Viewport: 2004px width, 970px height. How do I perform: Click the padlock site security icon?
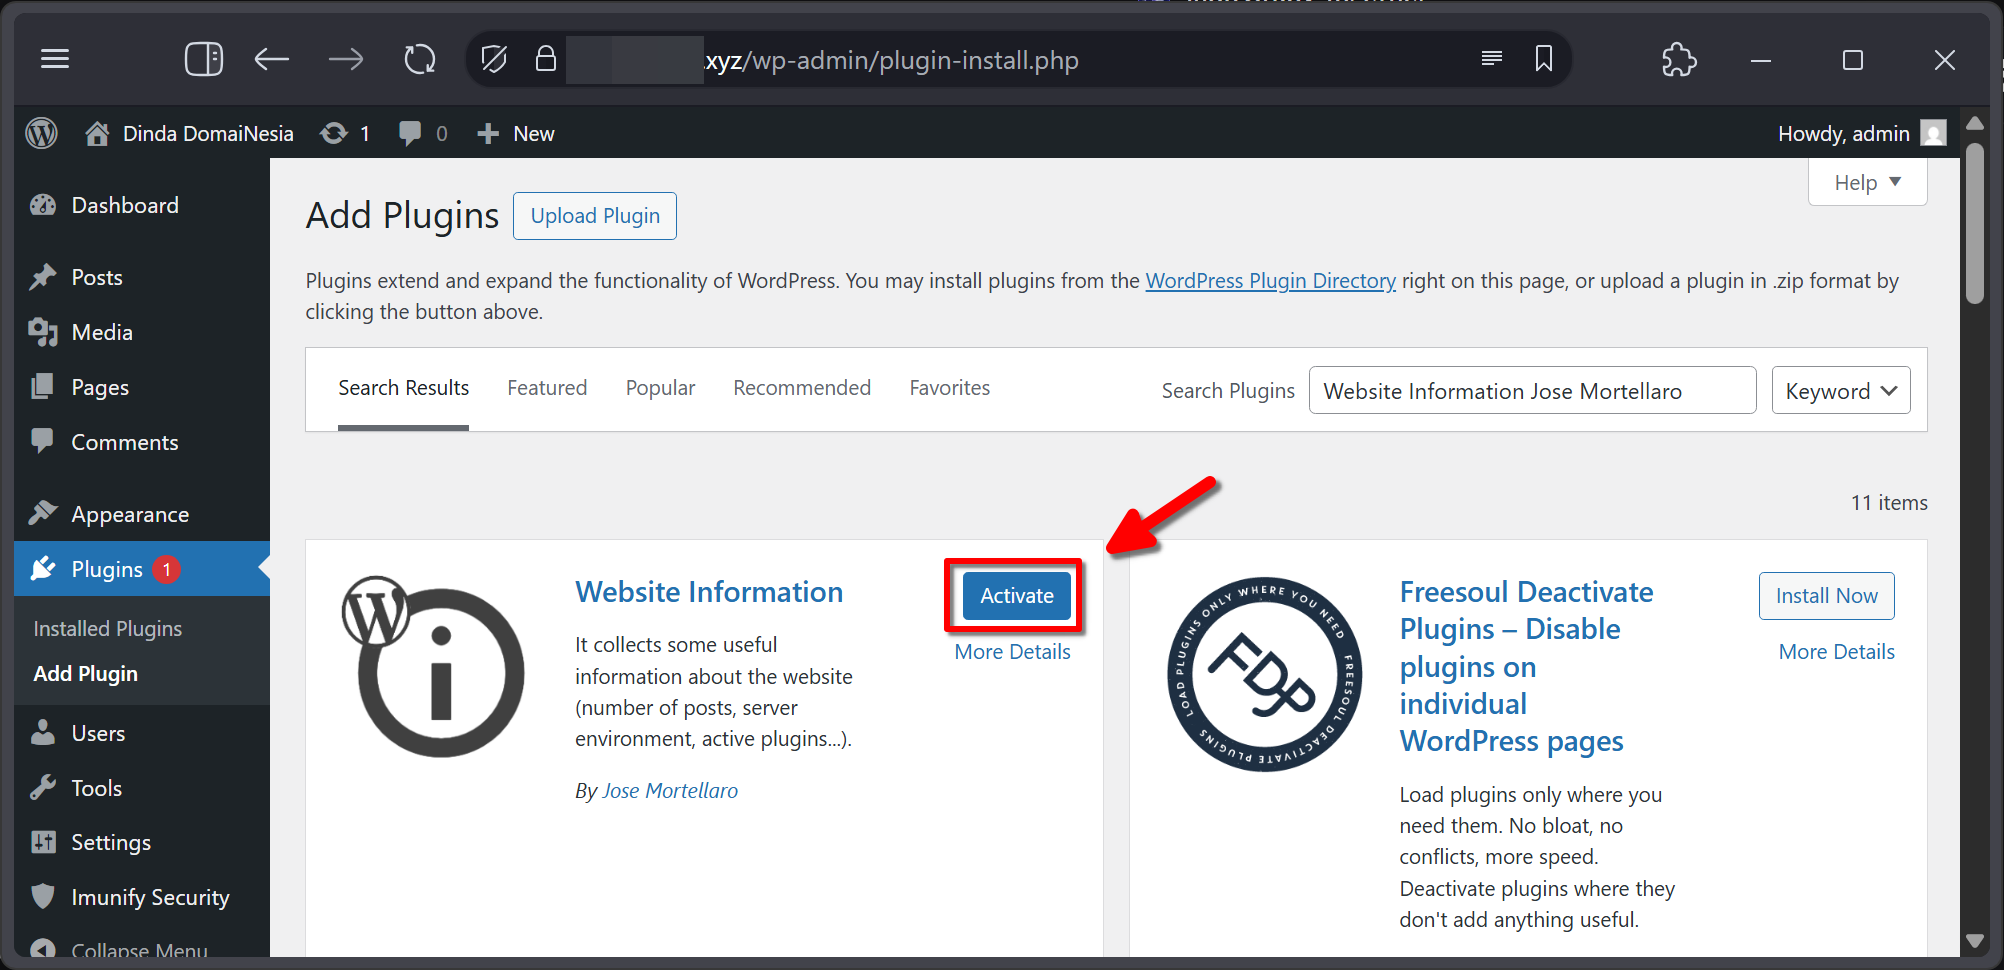click(x=545, y=59)
